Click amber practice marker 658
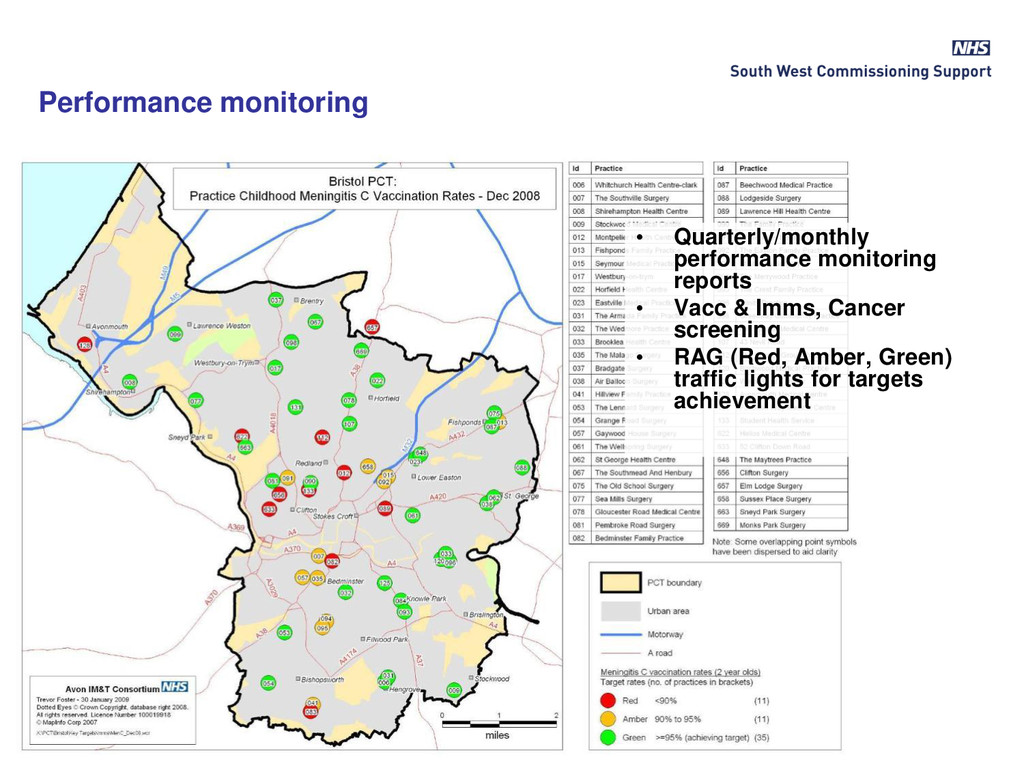The width and height of the screenshot is (1024, 768). [368, 466]
